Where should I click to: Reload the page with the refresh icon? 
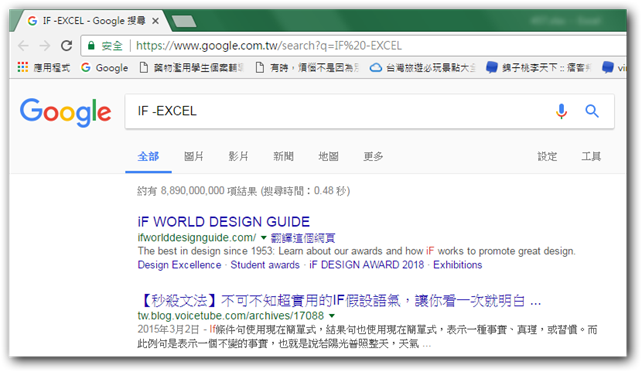(x=66, y=45)
